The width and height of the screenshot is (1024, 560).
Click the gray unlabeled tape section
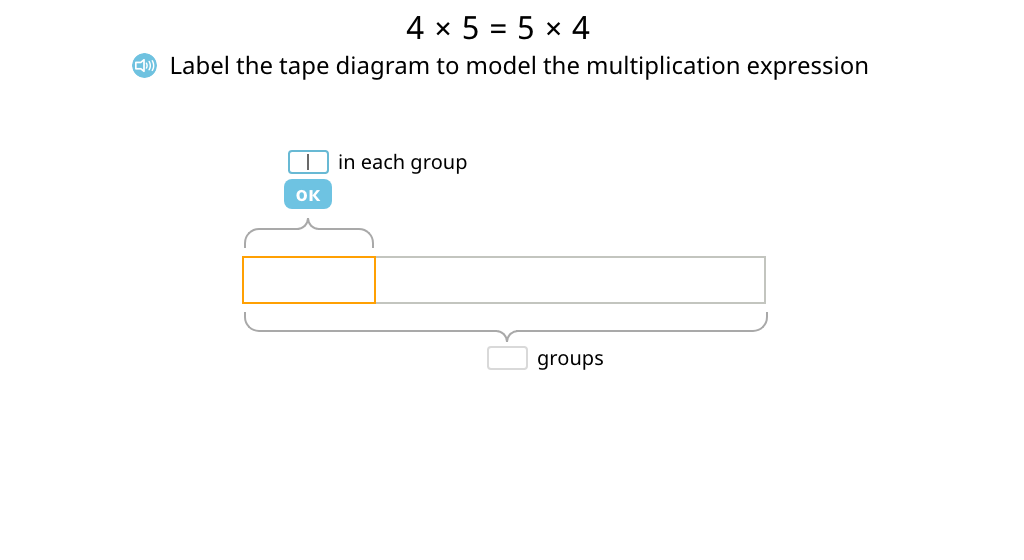pos(570,280)
